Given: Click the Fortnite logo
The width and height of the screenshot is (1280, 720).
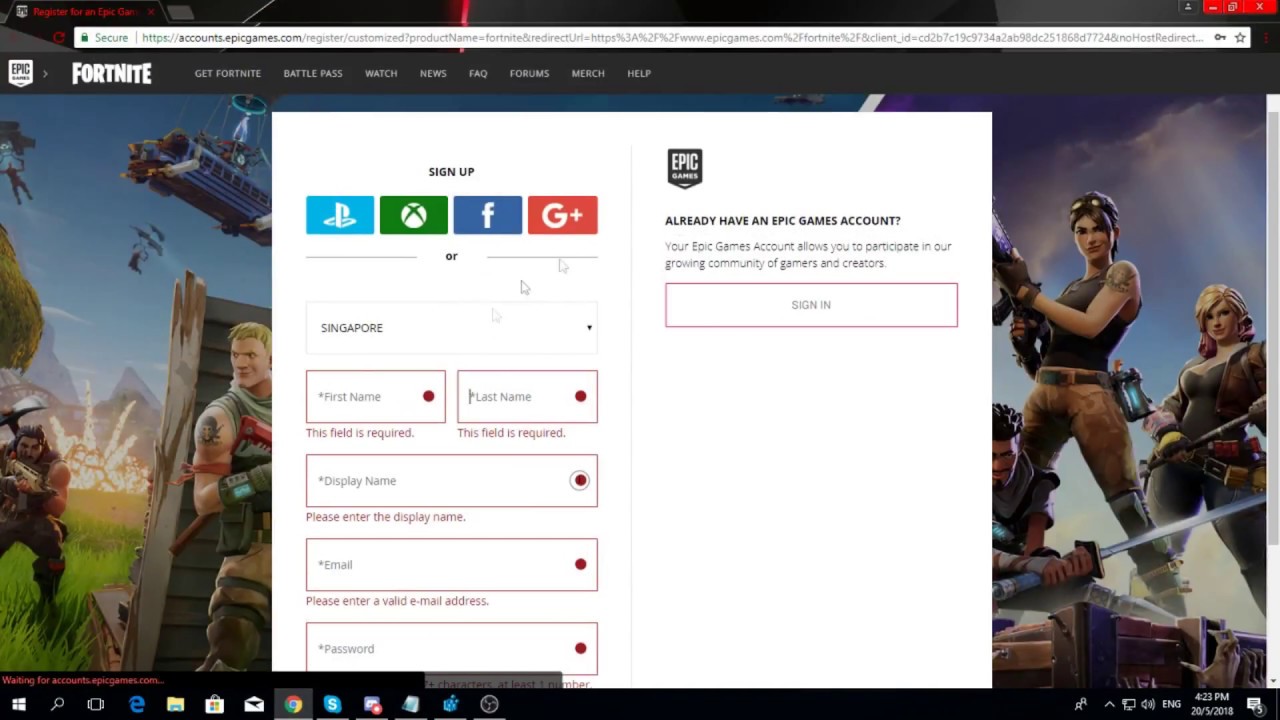Looking at the screenshot, I should click(x=112, y=73).
